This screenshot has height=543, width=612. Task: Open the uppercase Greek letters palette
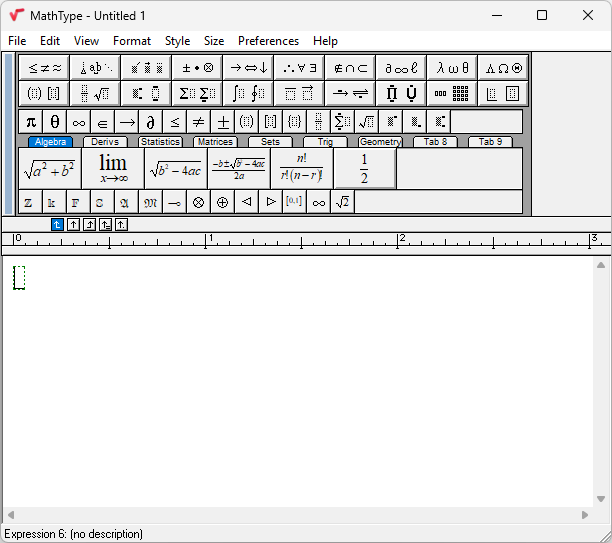(503, 68)
